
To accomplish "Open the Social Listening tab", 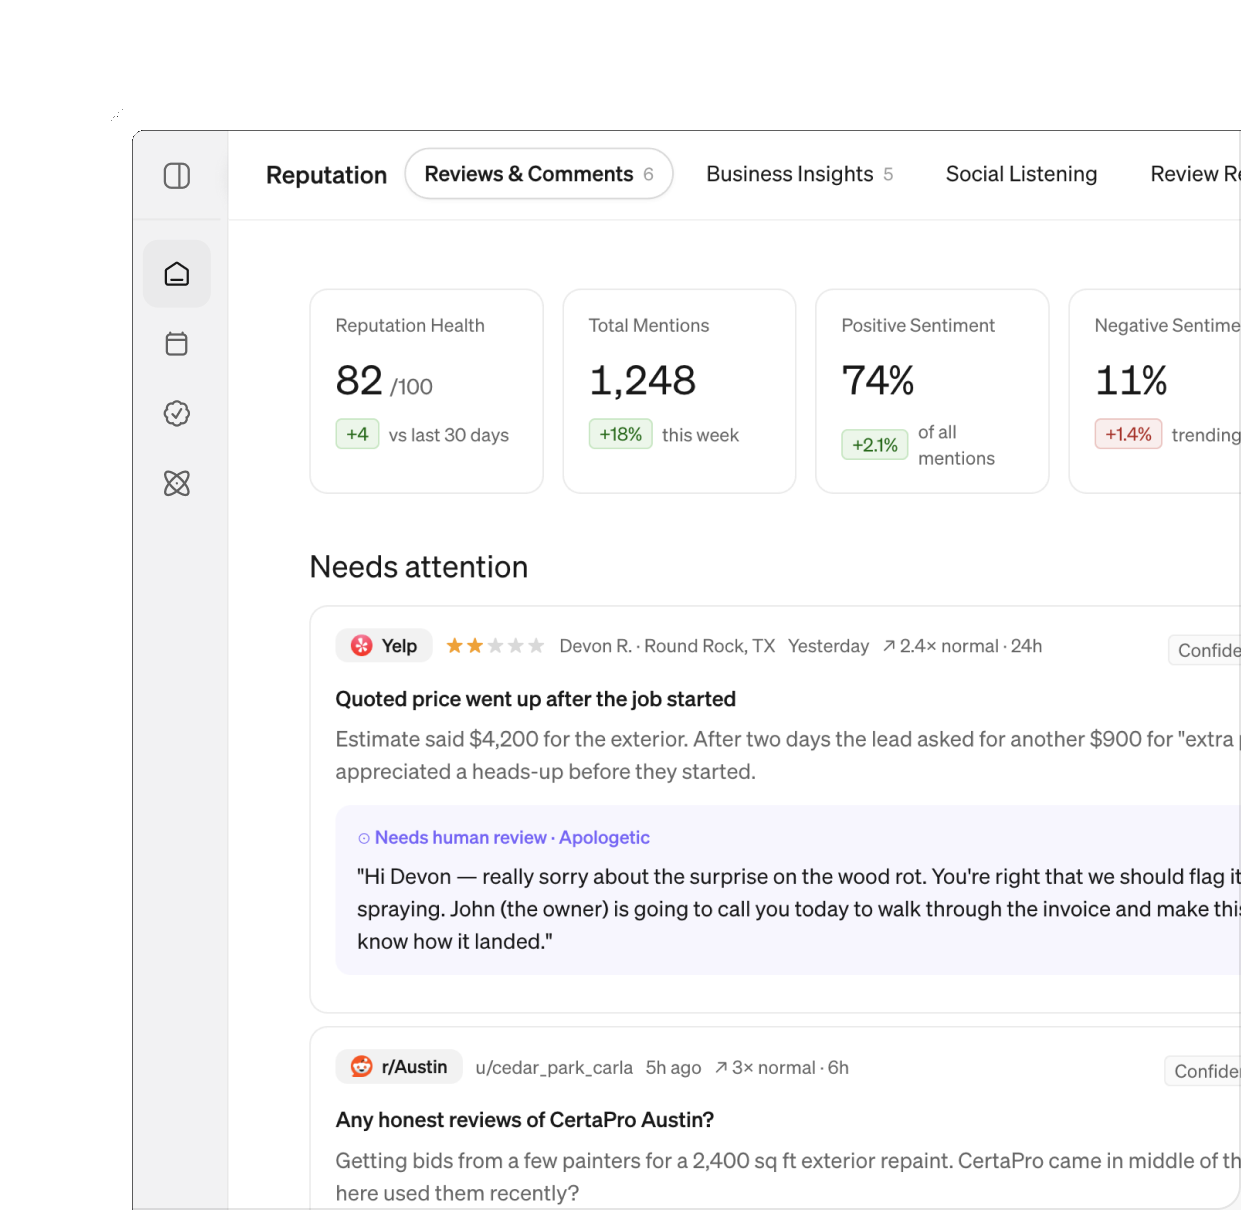I will pos(1021,174).
